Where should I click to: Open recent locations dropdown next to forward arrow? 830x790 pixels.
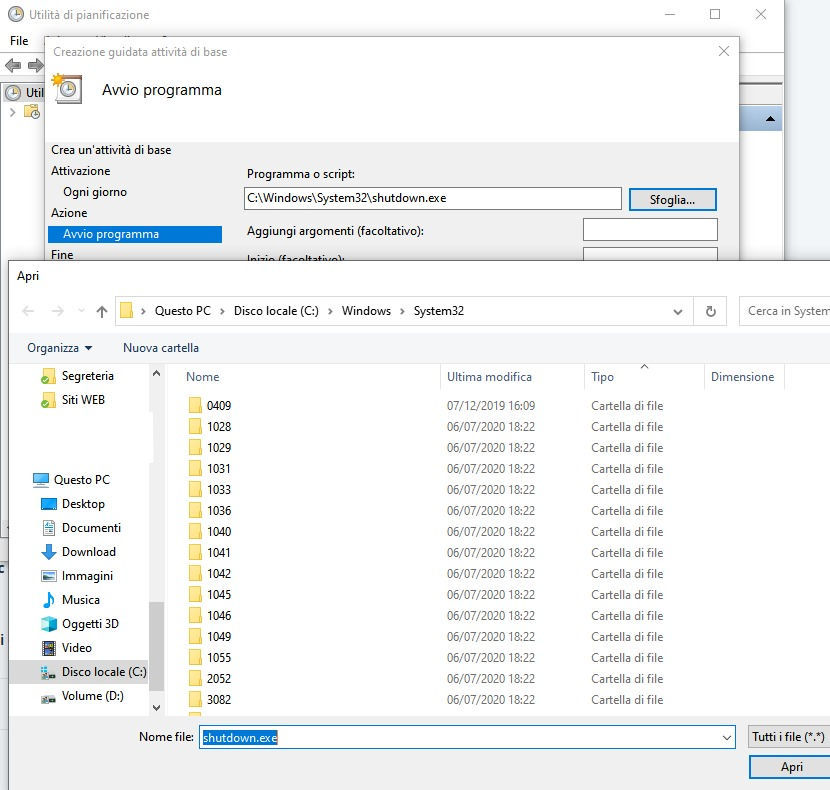[x=81, y=311]
